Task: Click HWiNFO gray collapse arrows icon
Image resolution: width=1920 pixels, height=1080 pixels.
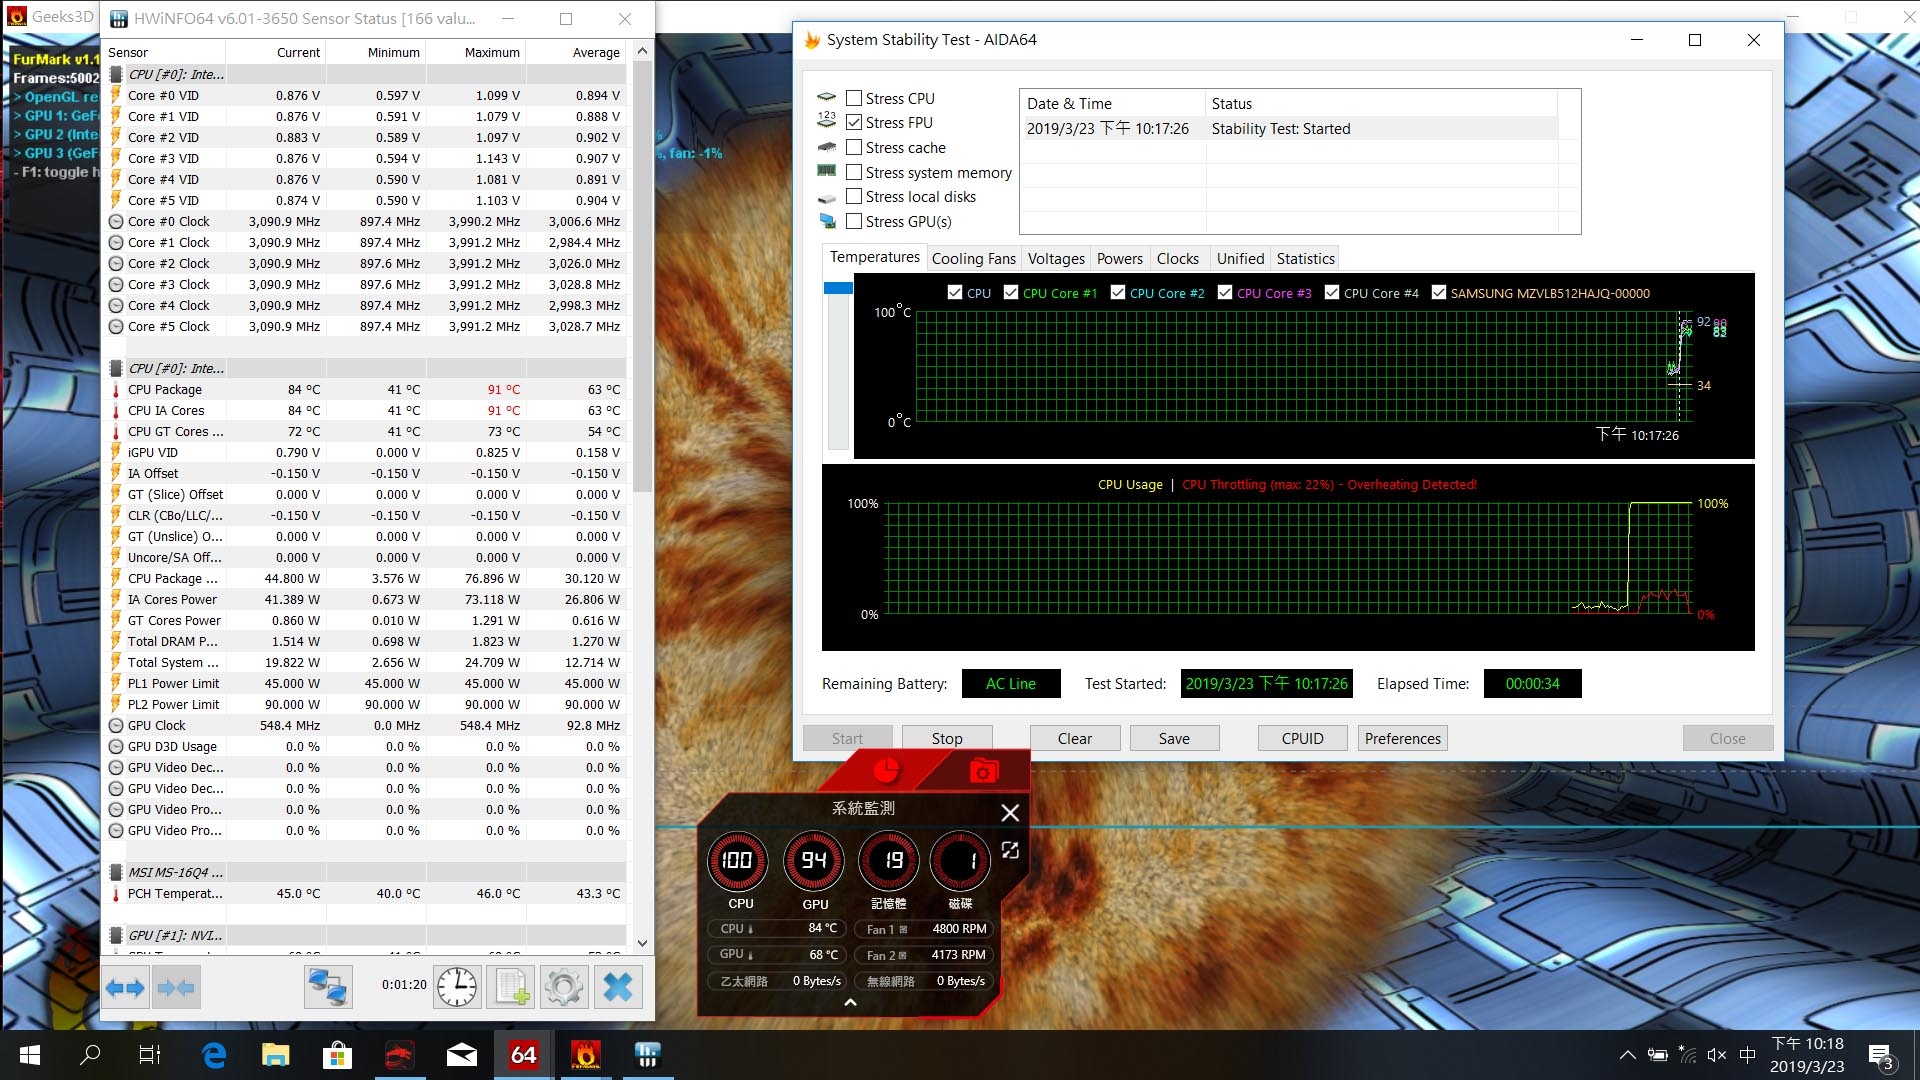Action: coord(176,988)
